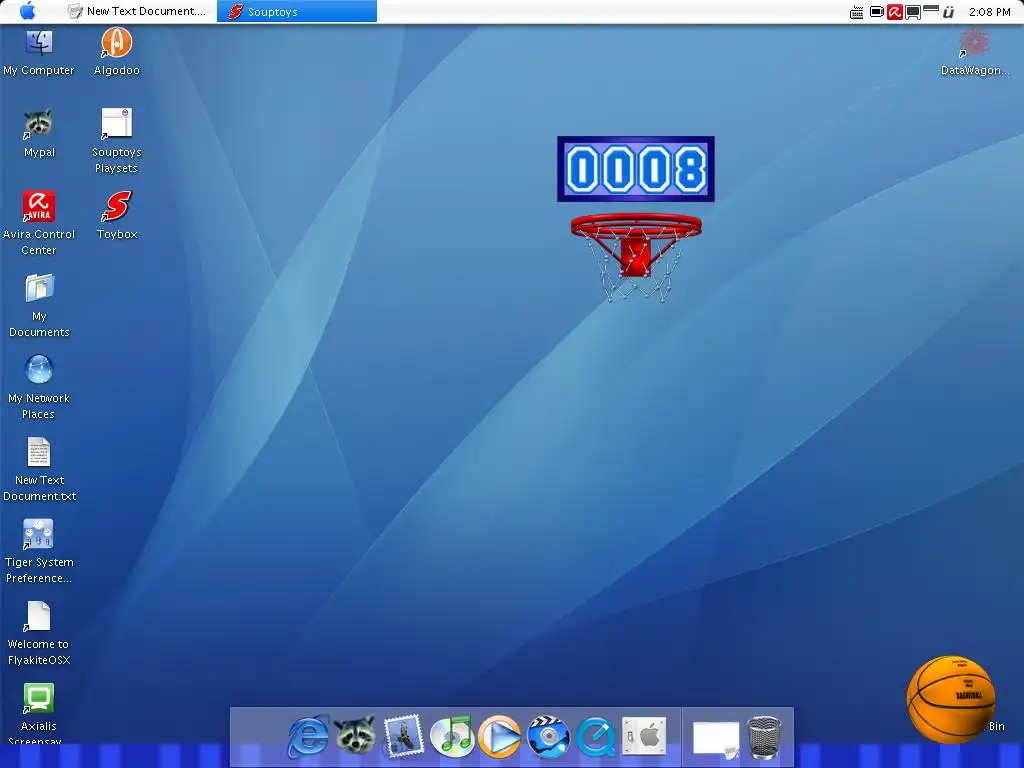Image resolution: width=1024 pixels, height=768 pixels.
Task: Open iTunes music note dock icon
Action: 451,737
